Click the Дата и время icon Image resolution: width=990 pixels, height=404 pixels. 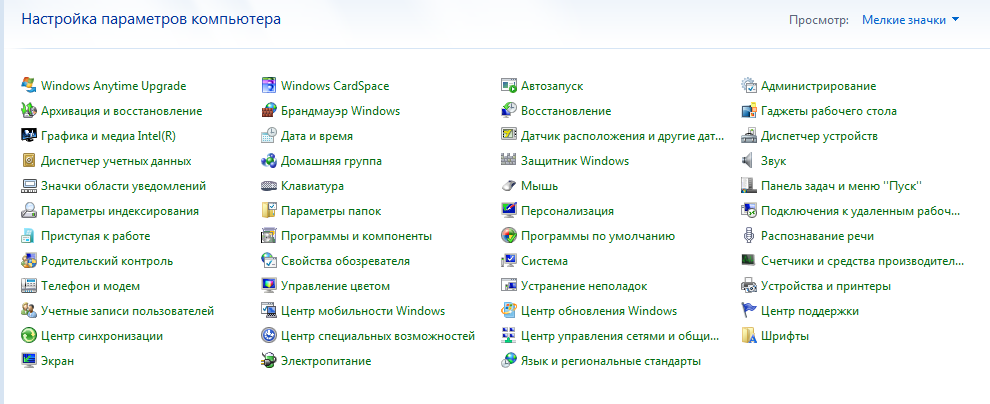(x=269, y=135)
